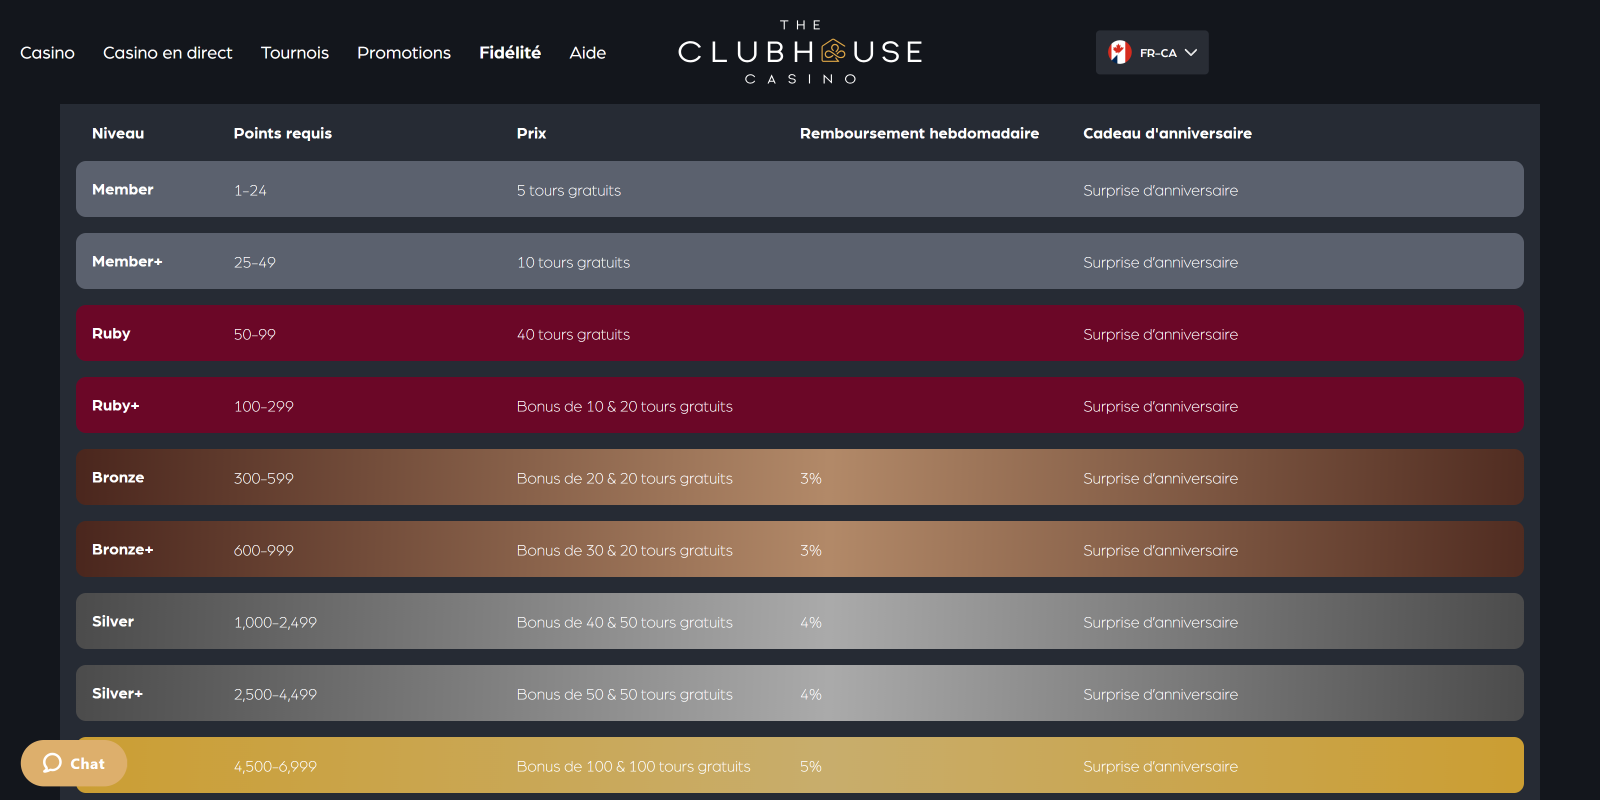Click Ruby+ row Surprise d'anniversaire
Viewport: 1600px width, 800px height.
pyautogui.click(x=1160, y=406)
